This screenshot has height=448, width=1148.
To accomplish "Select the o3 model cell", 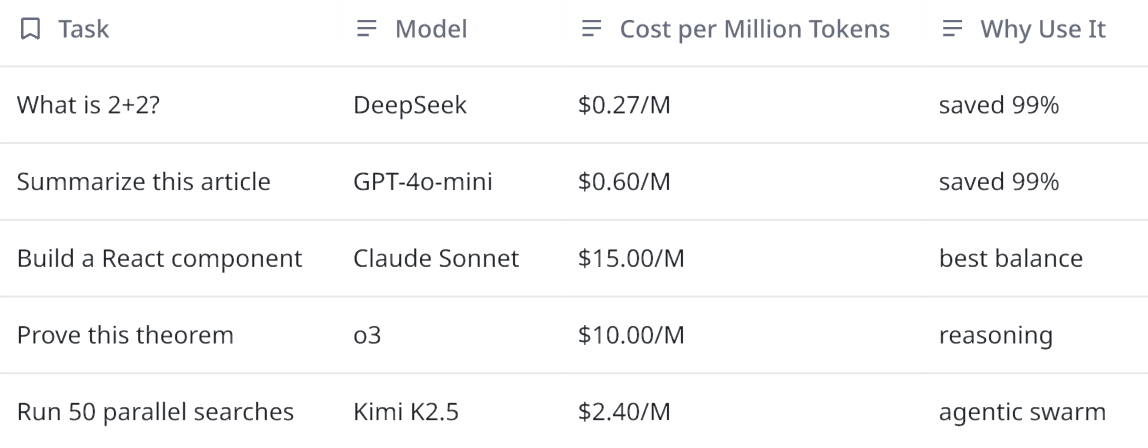I will tap(367, 335).
